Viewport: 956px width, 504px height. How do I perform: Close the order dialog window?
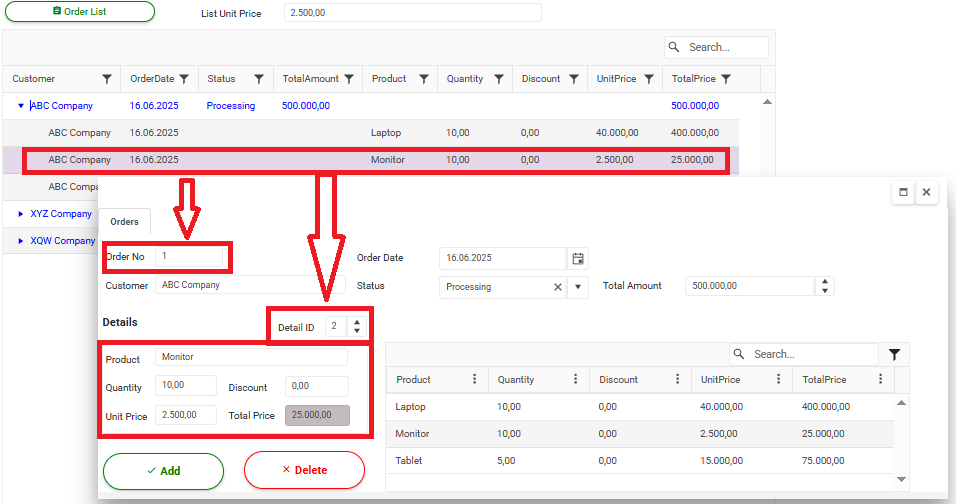(x=926, y=192)
